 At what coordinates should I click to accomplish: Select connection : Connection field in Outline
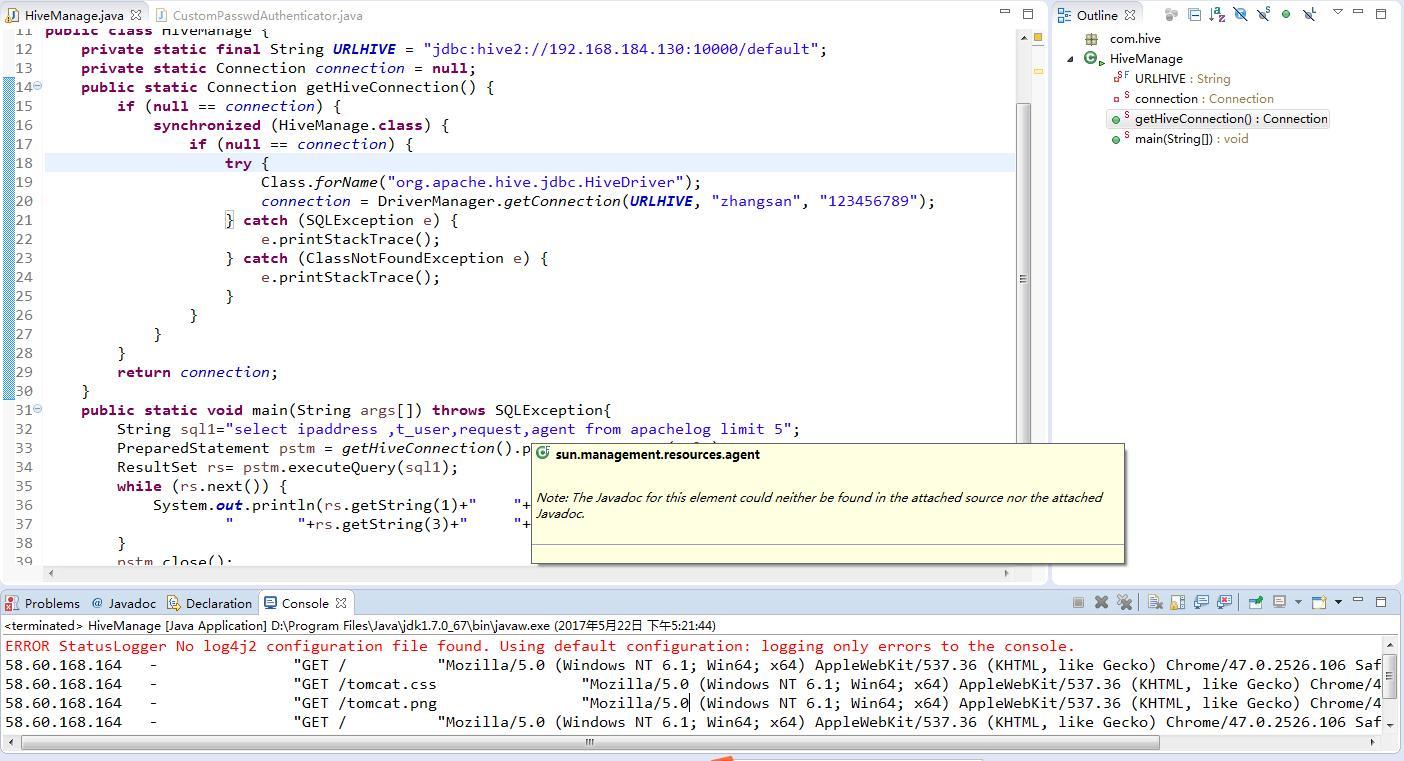pyautogui.click(x=1204, y=99)
